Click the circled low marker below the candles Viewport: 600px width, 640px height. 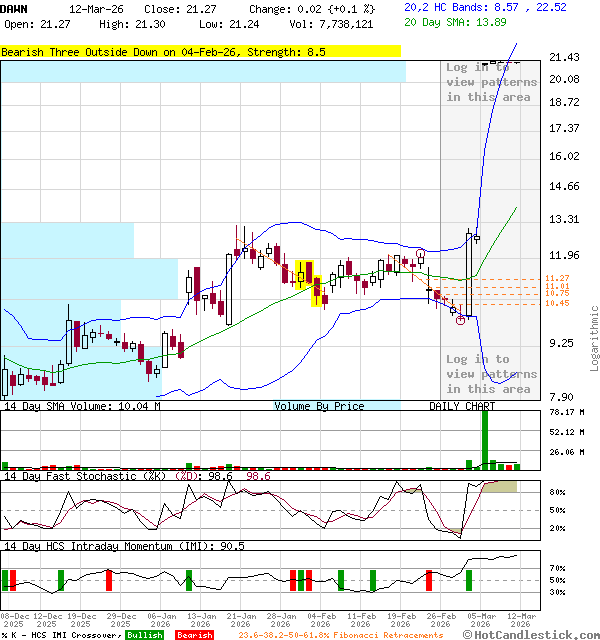pyautogui.click(x=460, y=320)
